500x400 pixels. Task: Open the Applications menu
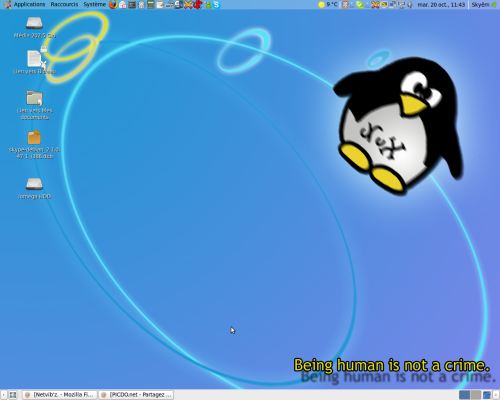tap(29, 4)
